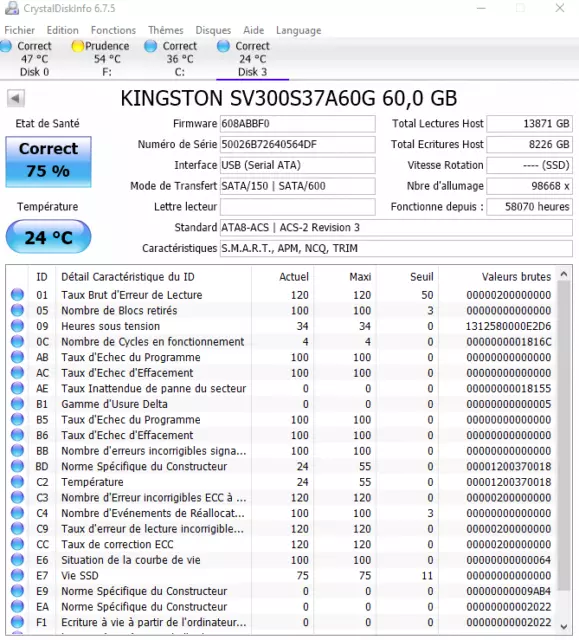Click the blue status orb for Disk 0
The image size is (579, 640).
click(6, 46)
